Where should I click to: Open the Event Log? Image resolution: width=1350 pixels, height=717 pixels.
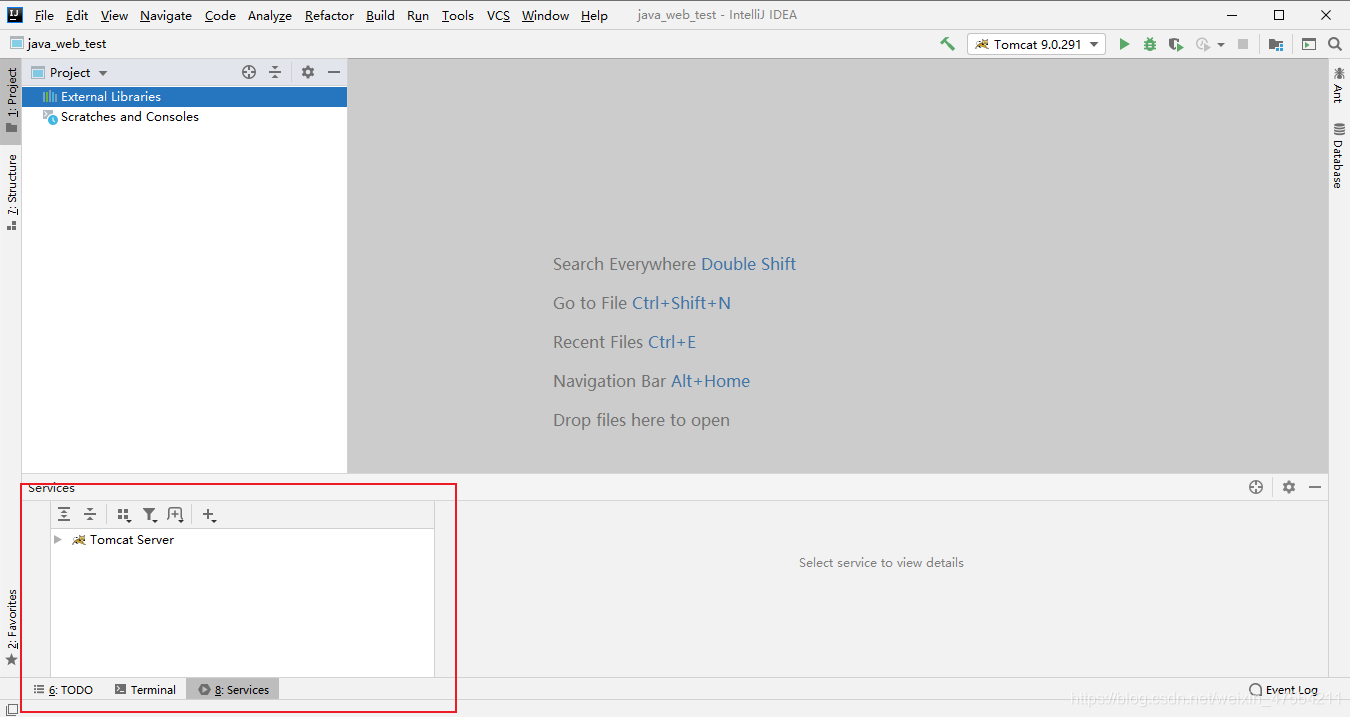[1283, 690]
